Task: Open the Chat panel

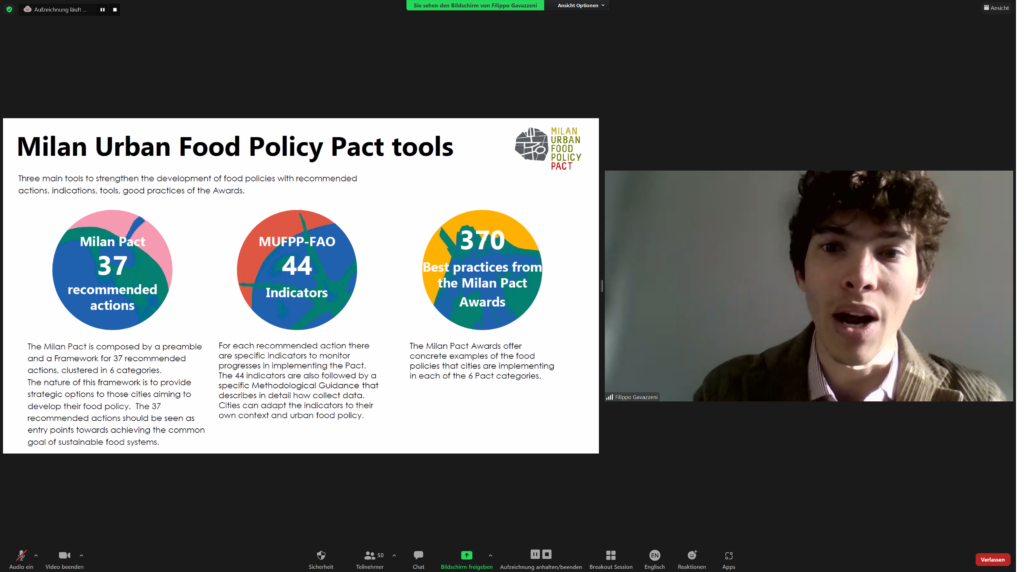Action: click(x=418, y=556)
